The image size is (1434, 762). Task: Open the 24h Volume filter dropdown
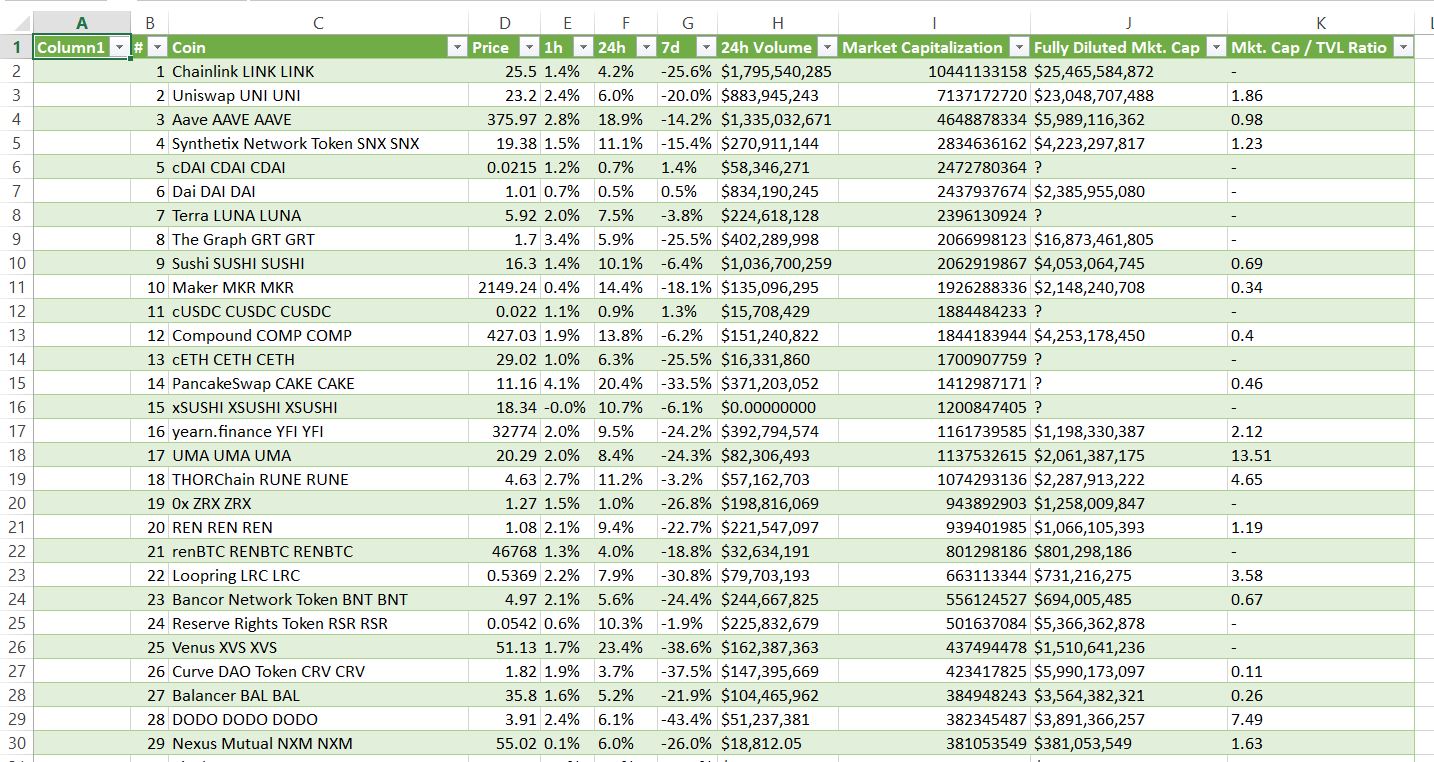827,47
